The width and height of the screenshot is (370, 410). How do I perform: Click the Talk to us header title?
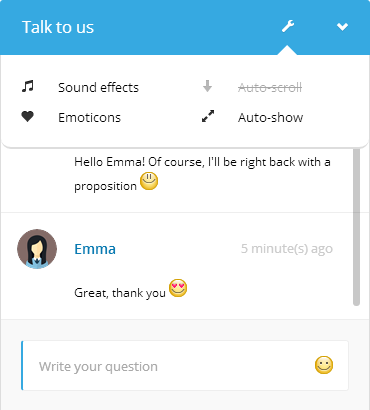pyautogui.click(x=58, y=27)
